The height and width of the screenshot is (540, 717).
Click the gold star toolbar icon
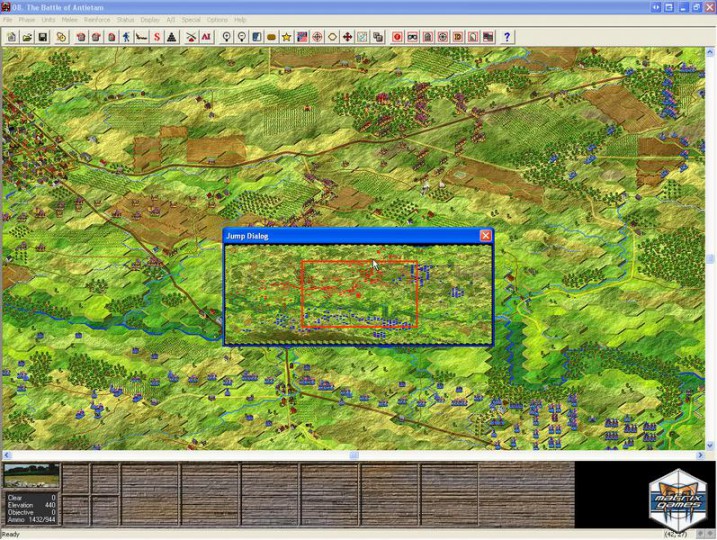[x=287, y=37]
